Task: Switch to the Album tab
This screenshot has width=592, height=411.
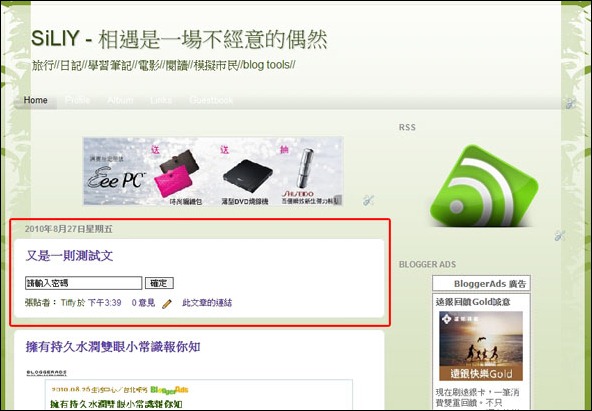Action: [120, 100]
